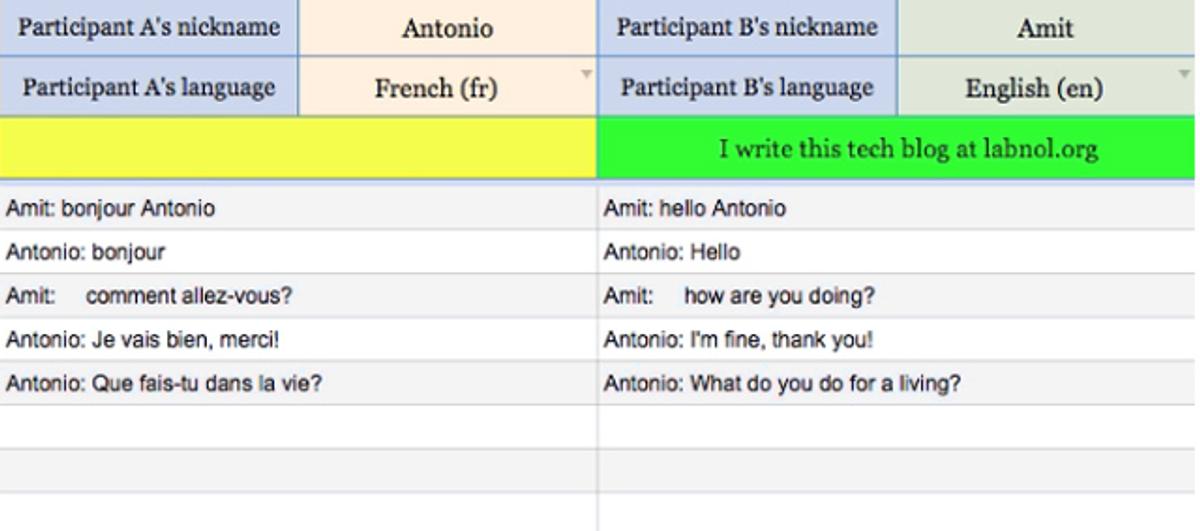Open Participant A's language dropdown arrow

pos(587,73)
